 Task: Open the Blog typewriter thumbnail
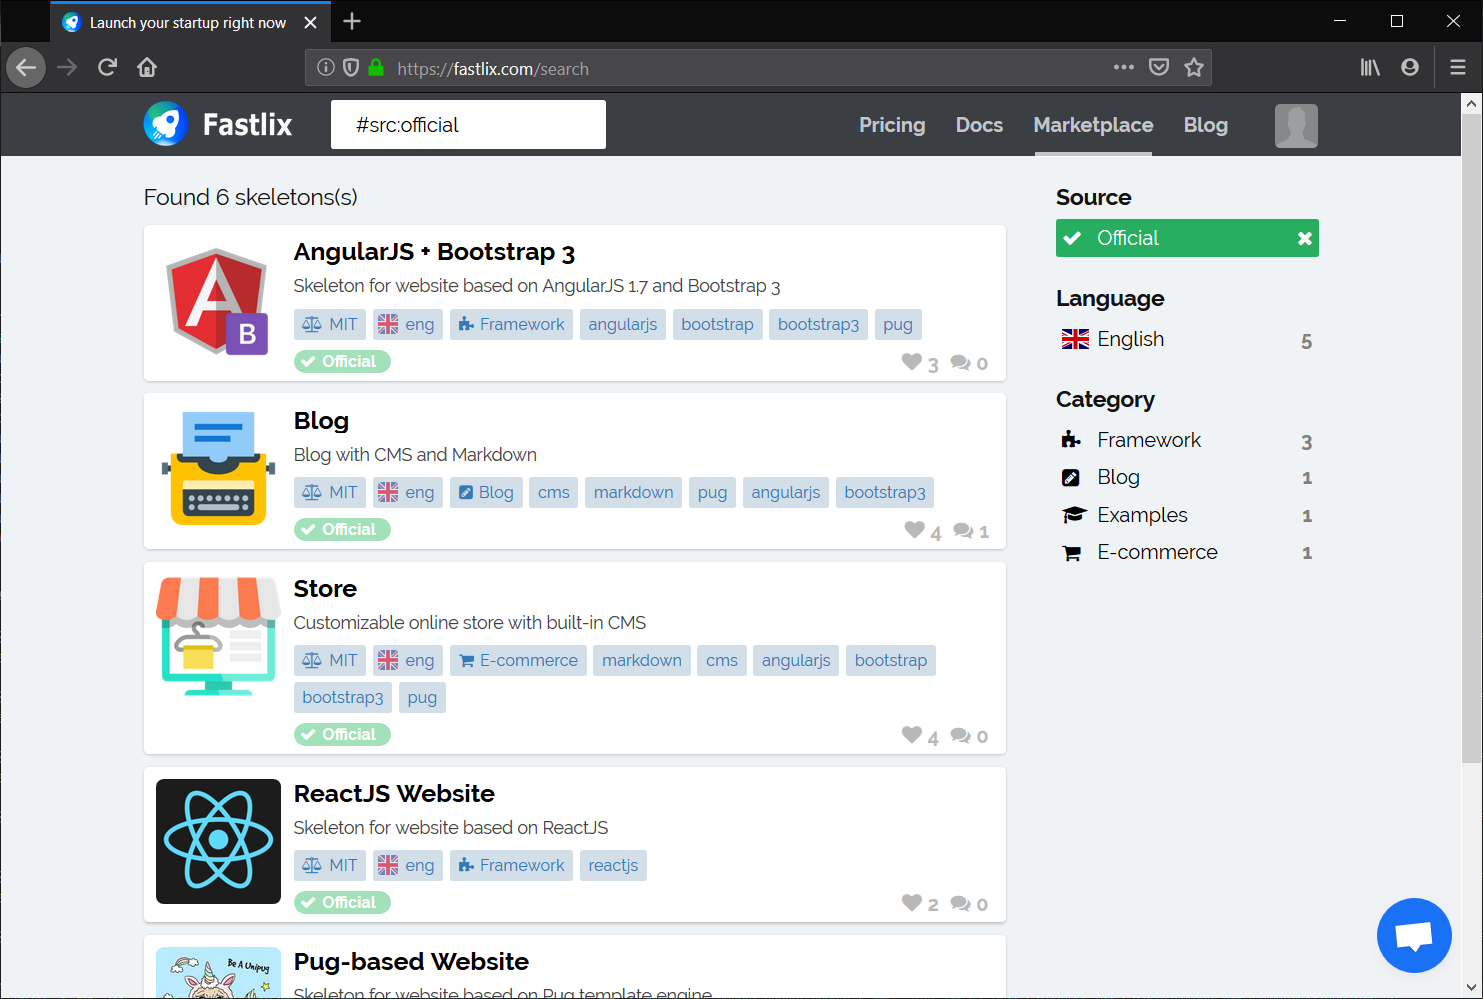click(218, 468)
